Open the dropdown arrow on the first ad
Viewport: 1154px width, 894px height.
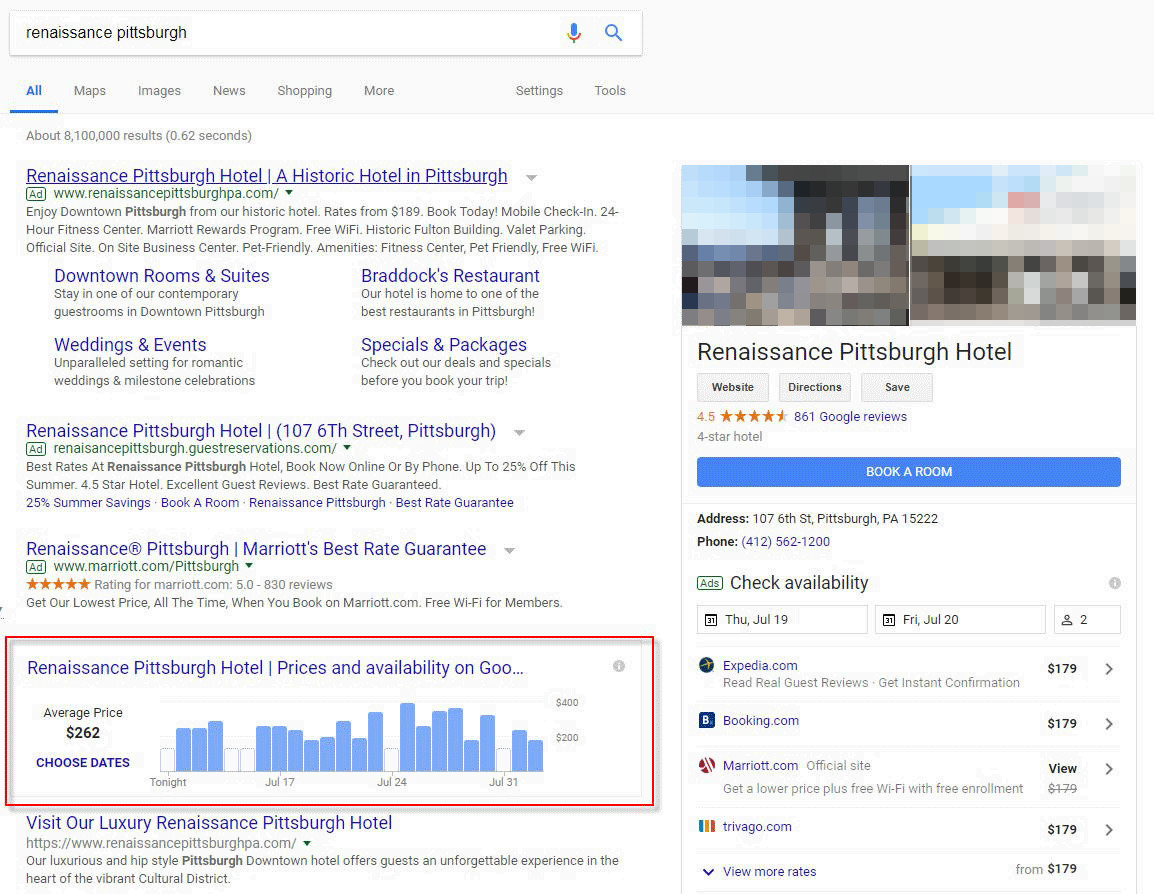[530, 177]
